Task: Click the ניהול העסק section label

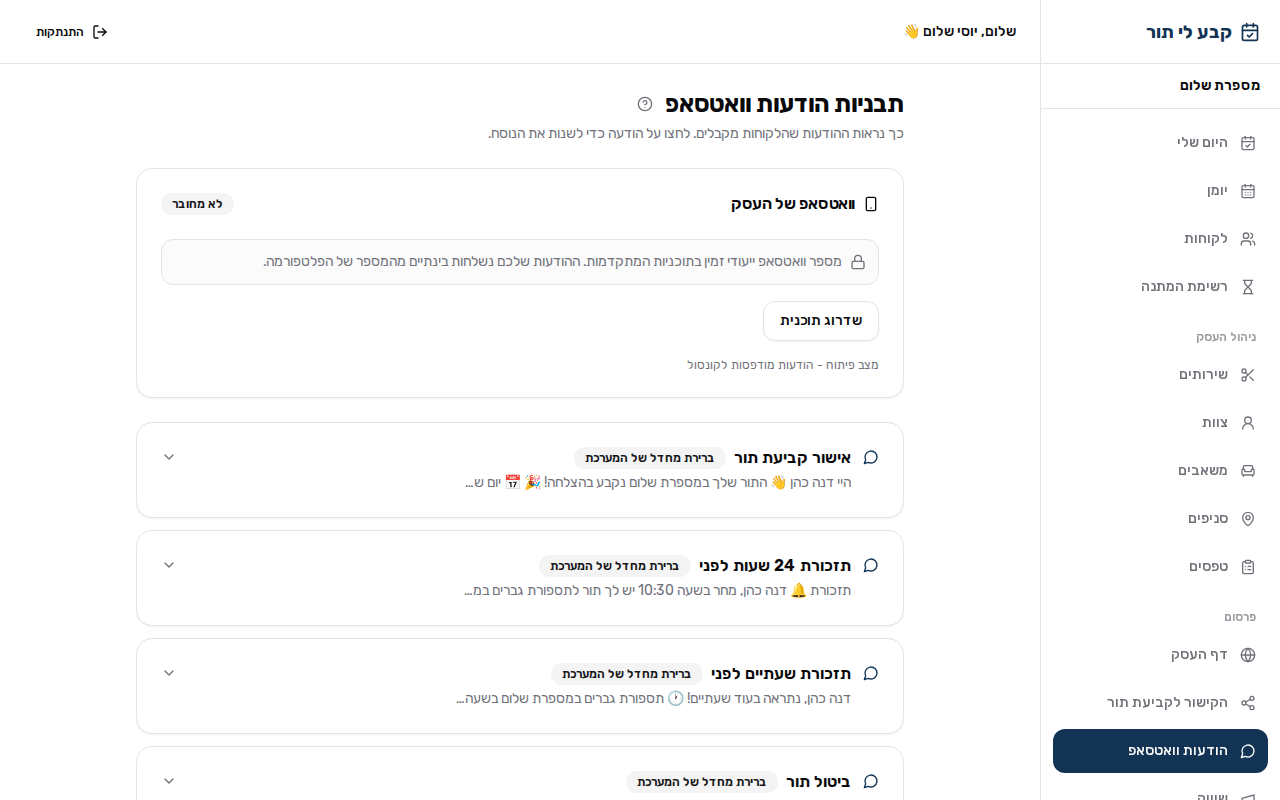Action: pyautogui.click(x=1226, y=337)
